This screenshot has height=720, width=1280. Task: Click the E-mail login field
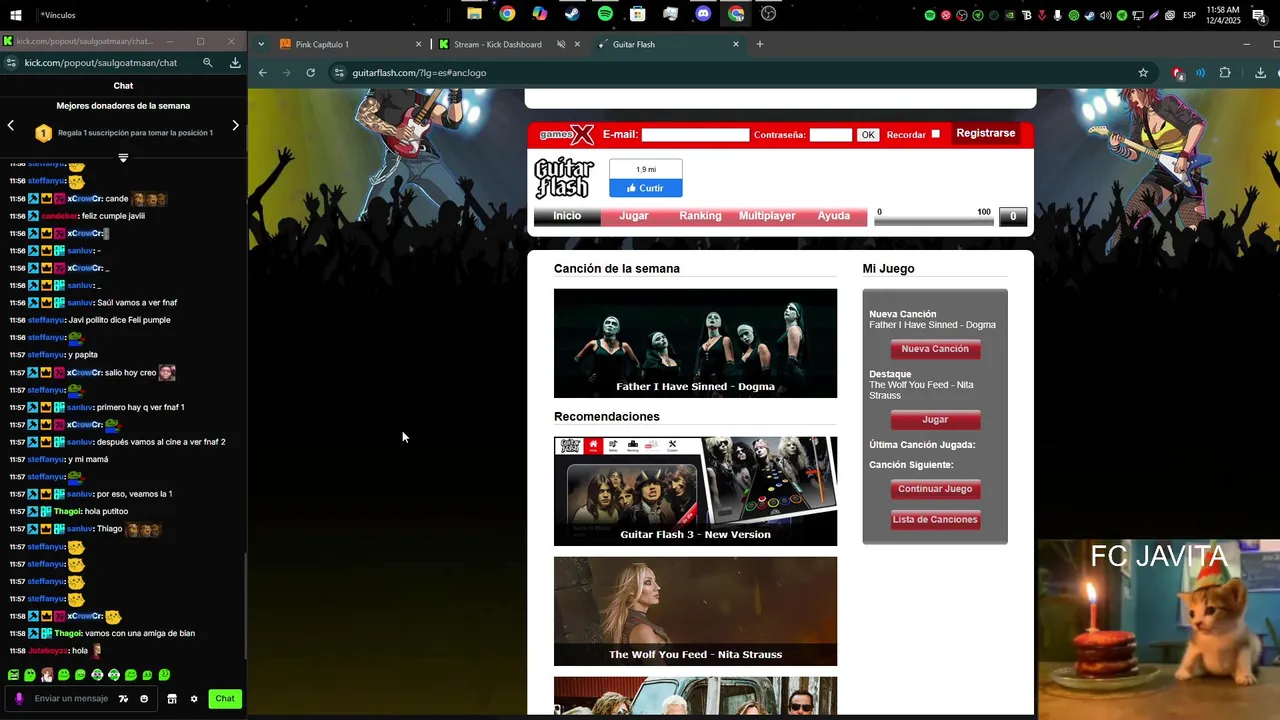695,135
